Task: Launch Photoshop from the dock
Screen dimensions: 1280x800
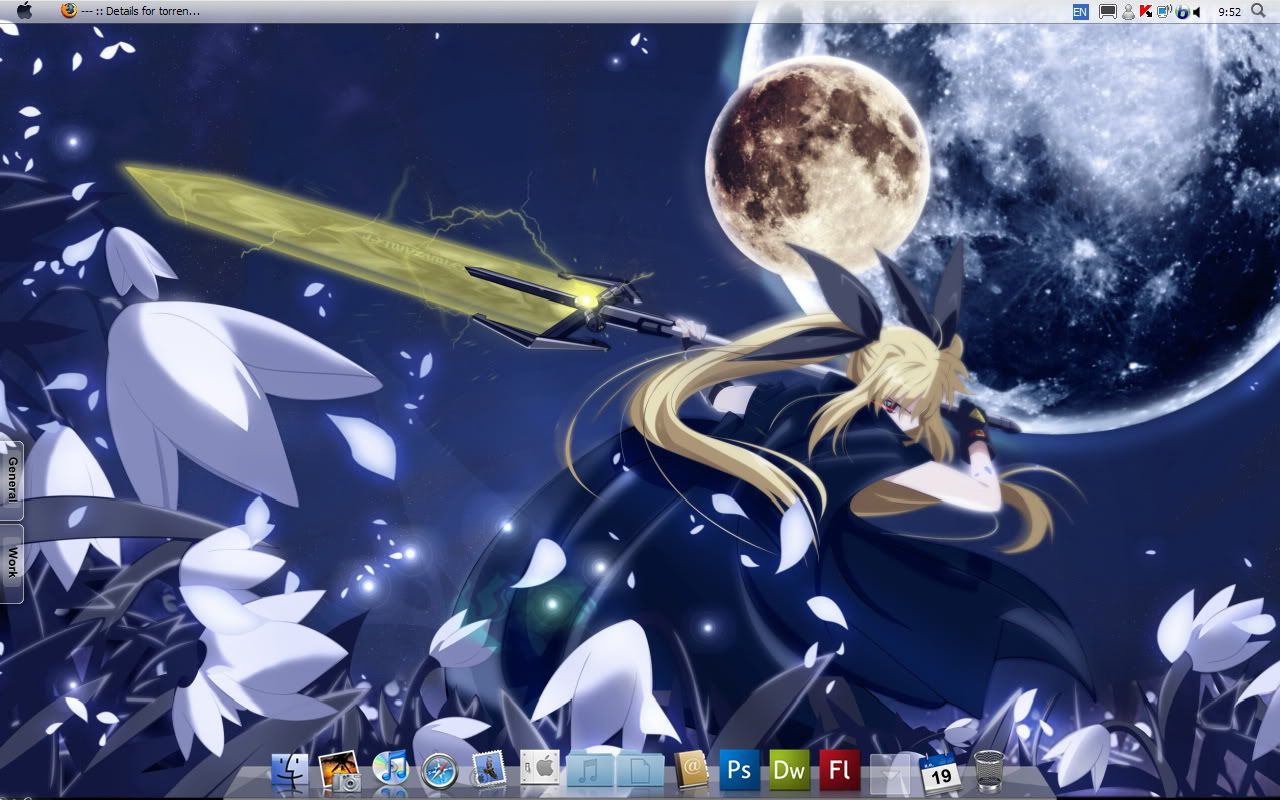Action: tap(740, 770)
